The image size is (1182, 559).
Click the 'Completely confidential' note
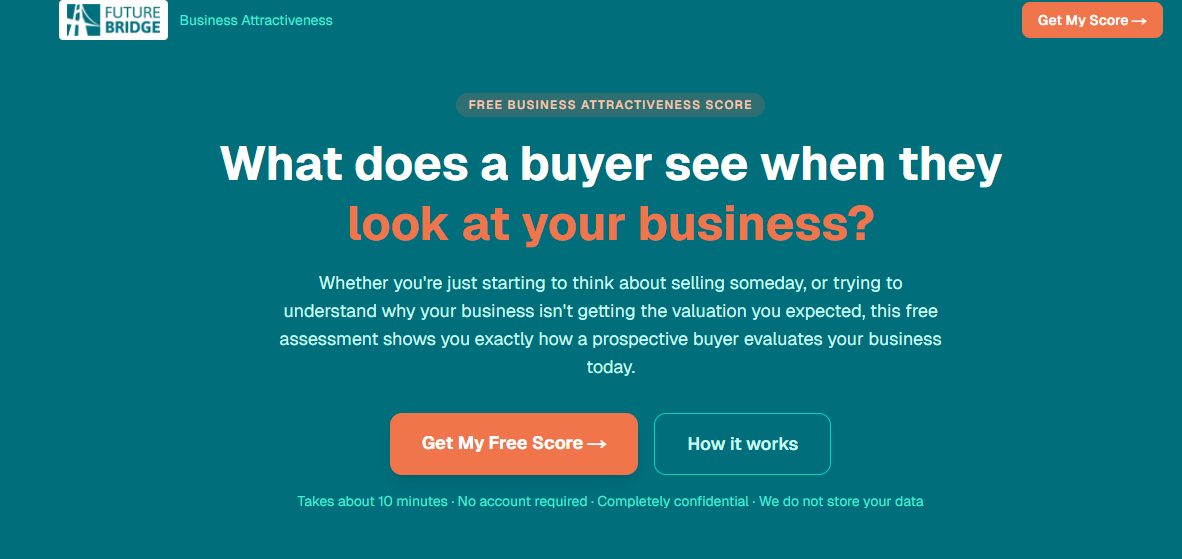tap(673, 501)
